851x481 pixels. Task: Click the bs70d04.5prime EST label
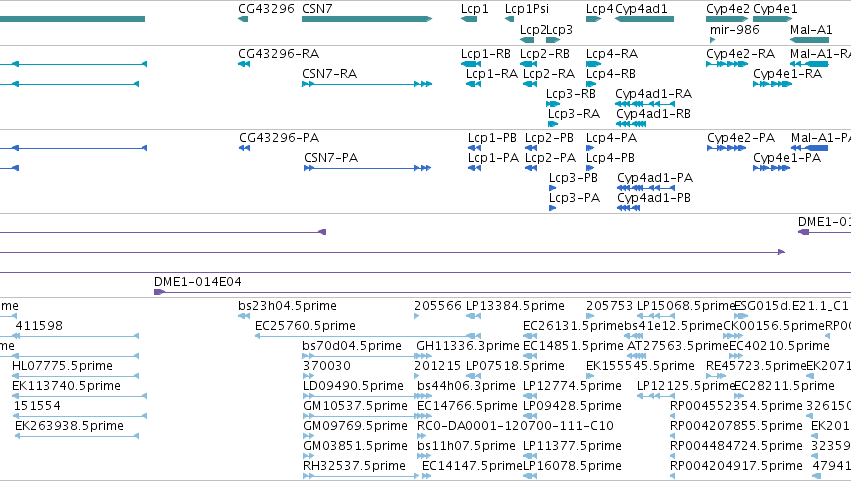(x=352, y=346)
